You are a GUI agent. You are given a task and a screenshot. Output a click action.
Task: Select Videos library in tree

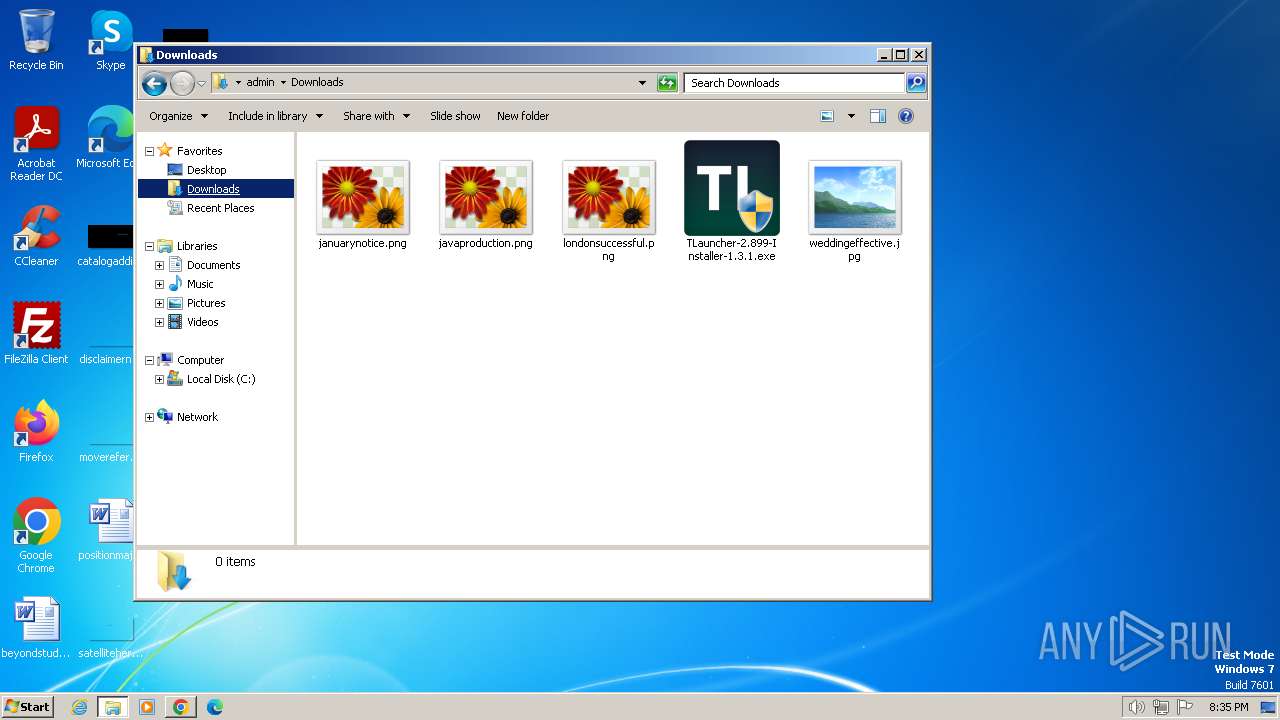[x=202, y=322]
